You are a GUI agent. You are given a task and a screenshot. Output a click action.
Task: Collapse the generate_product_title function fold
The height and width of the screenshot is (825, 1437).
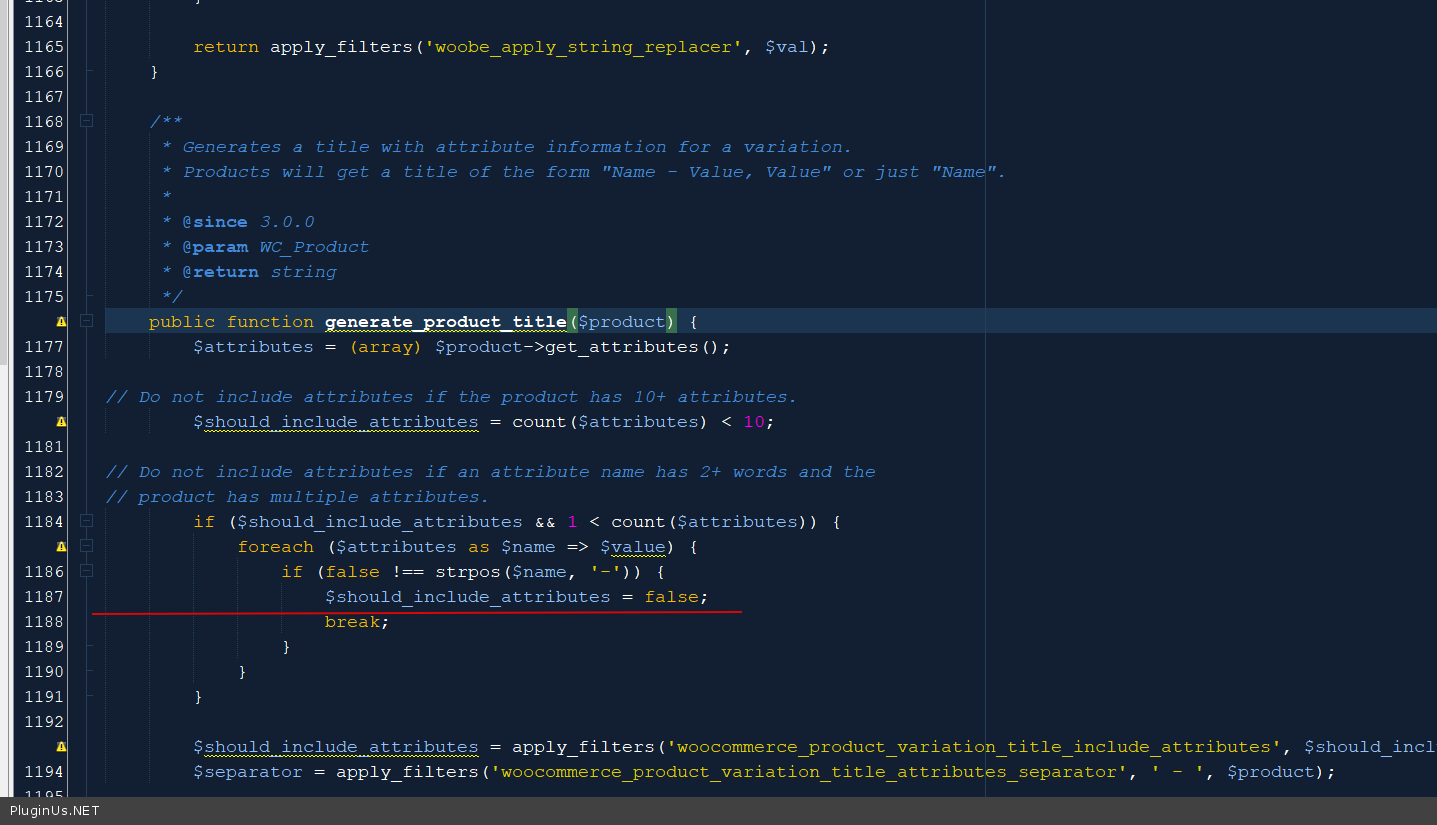tap(87, 321)
